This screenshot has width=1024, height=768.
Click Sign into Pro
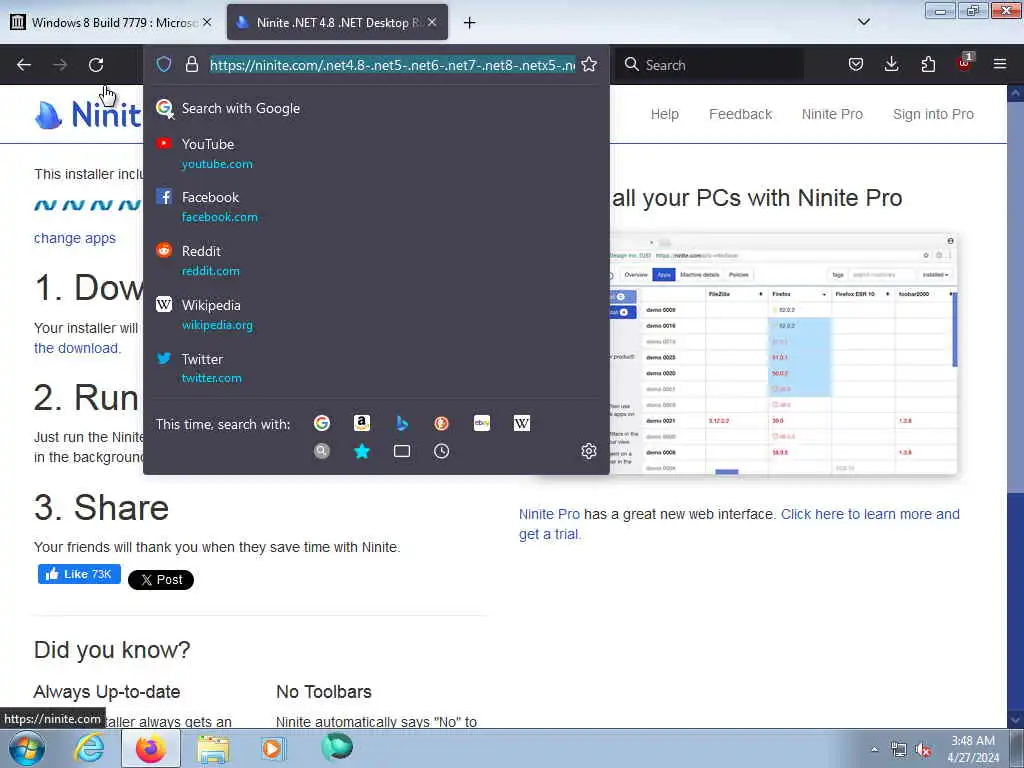point(933,114)
